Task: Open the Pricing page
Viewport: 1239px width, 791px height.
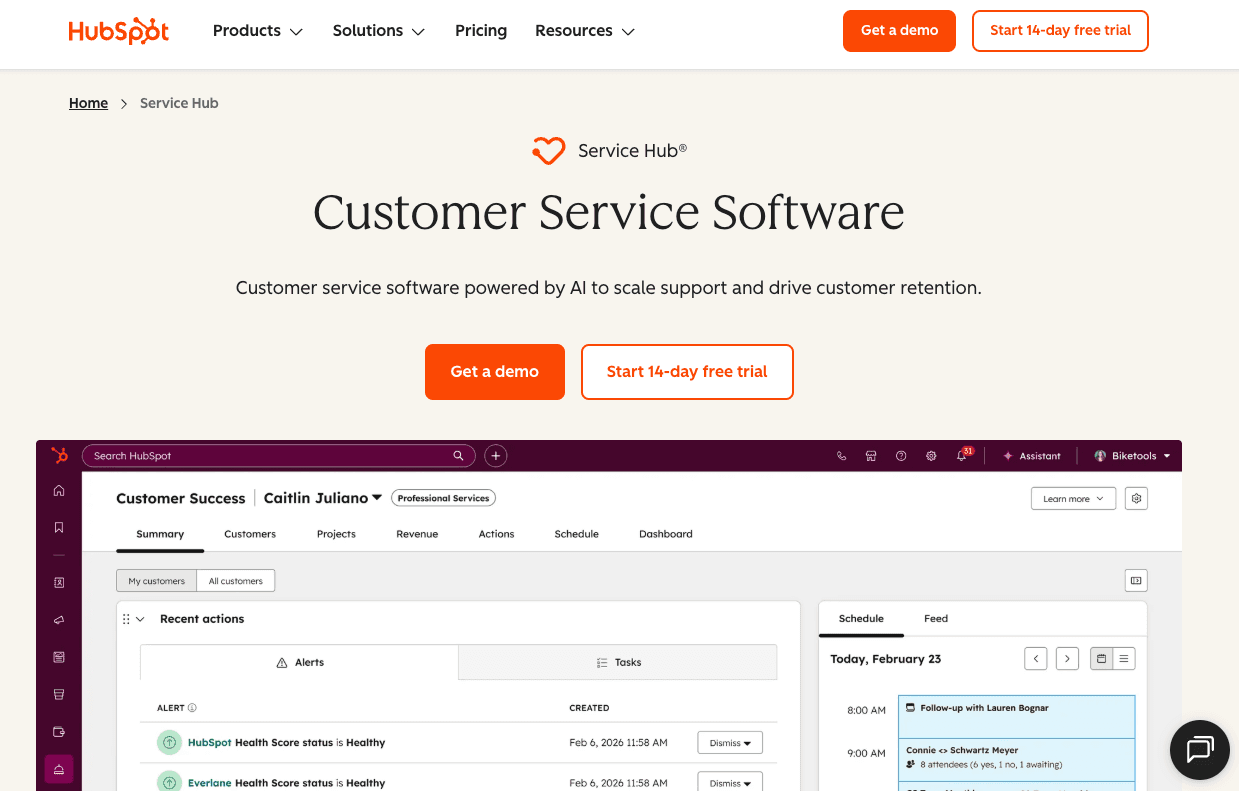Action: pyautogui.click(x=481, y=31)
